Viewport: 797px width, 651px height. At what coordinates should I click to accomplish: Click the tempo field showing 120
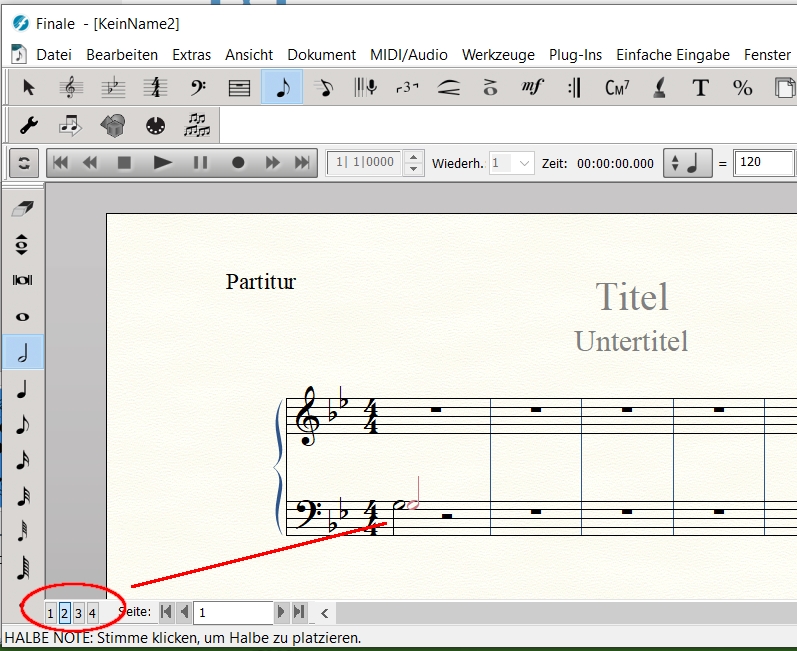tap(764, 163)
